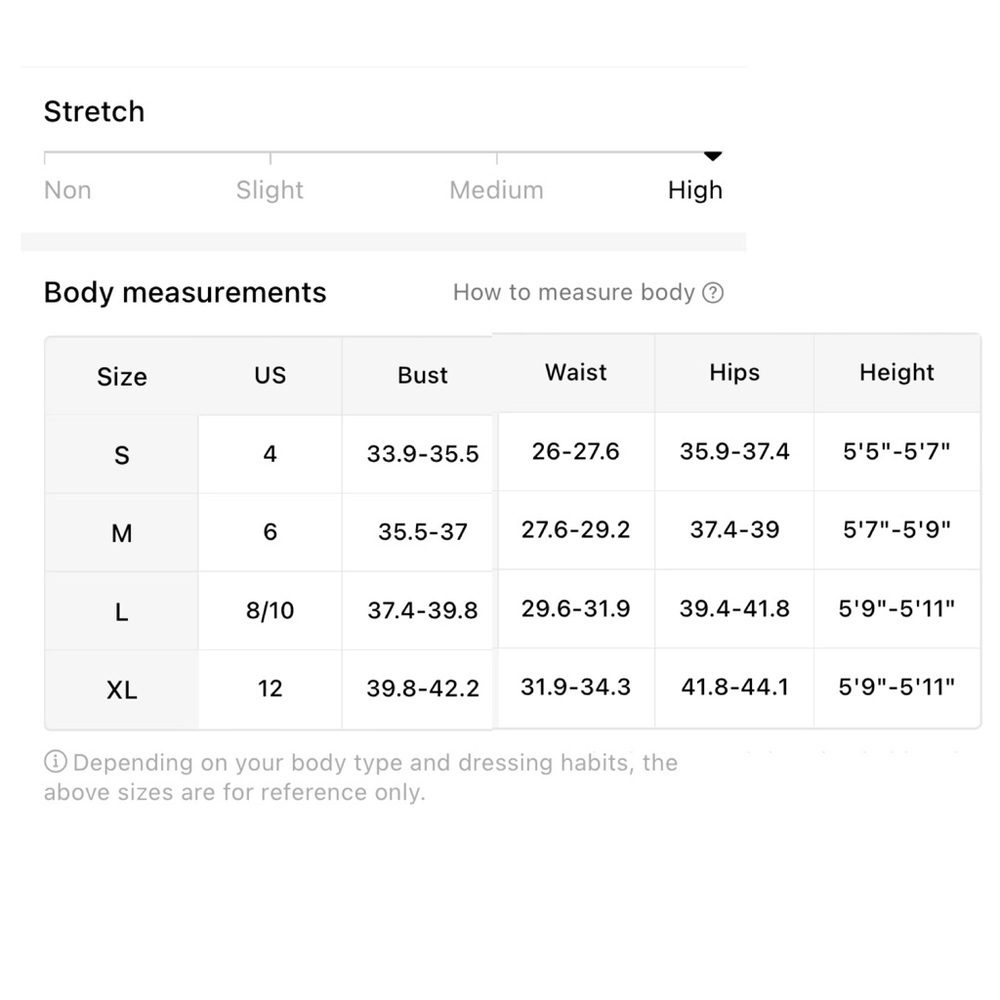Select the L size row label
1000x1000 pixels.
tap(122, 612)
